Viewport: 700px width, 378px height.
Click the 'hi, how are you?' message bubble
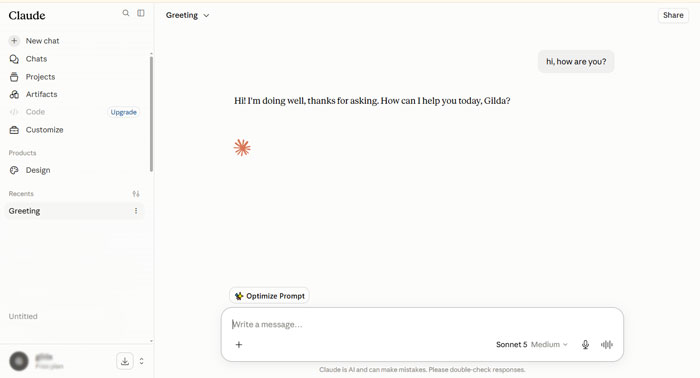coord(576,62)
